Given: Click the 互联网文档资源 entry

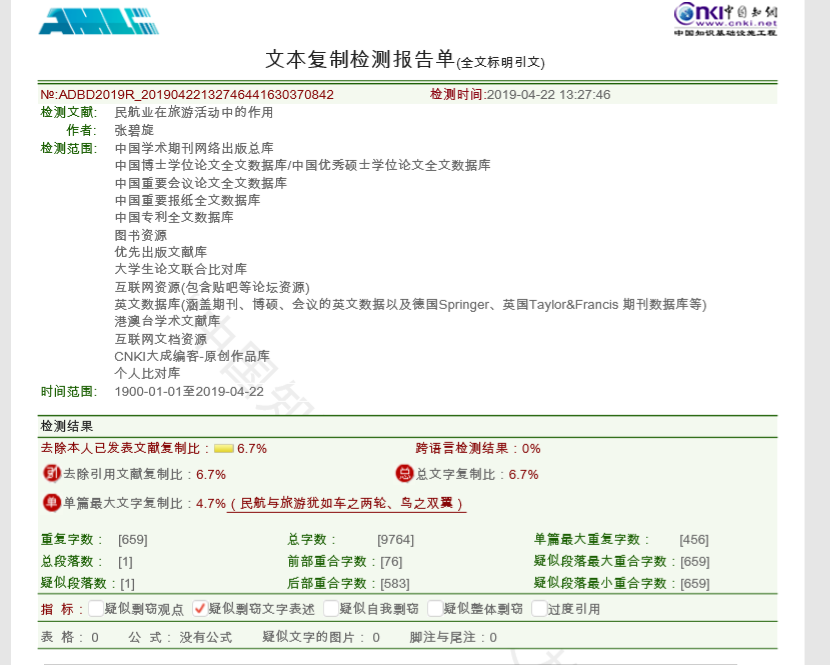Looking at the screenshot, I should point(160,338).
